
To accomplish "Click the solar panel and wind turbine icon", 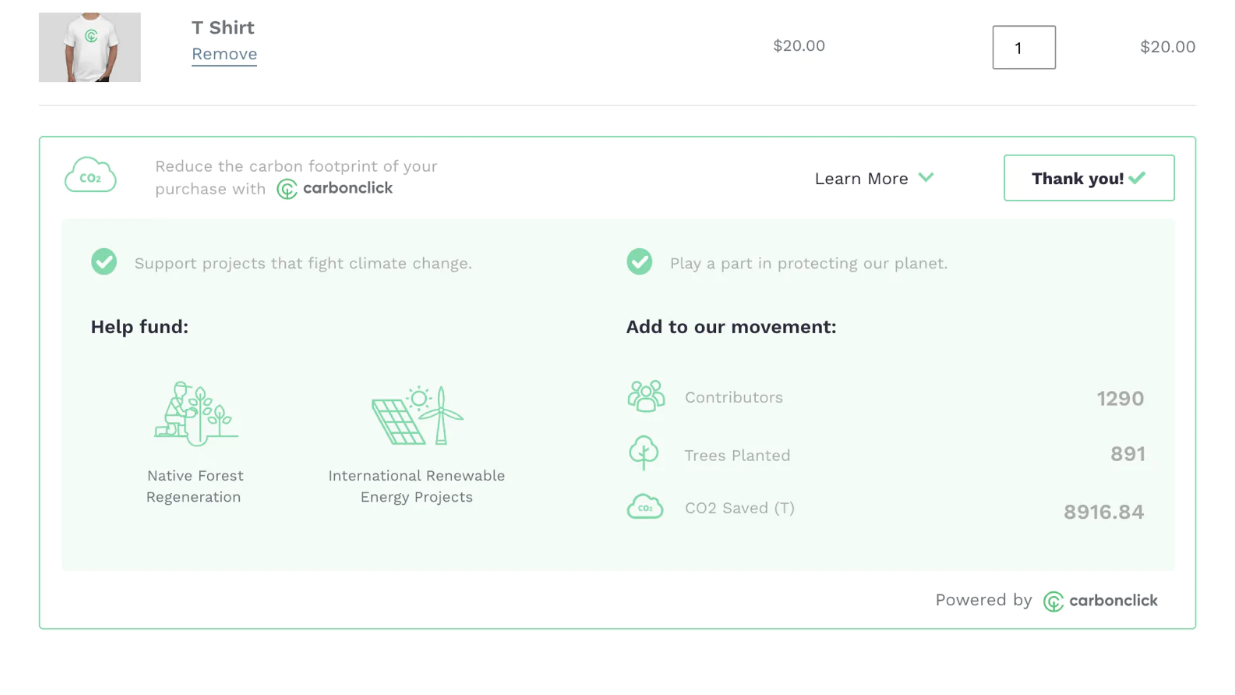I will pyautogui.click(x=417, y=415).
